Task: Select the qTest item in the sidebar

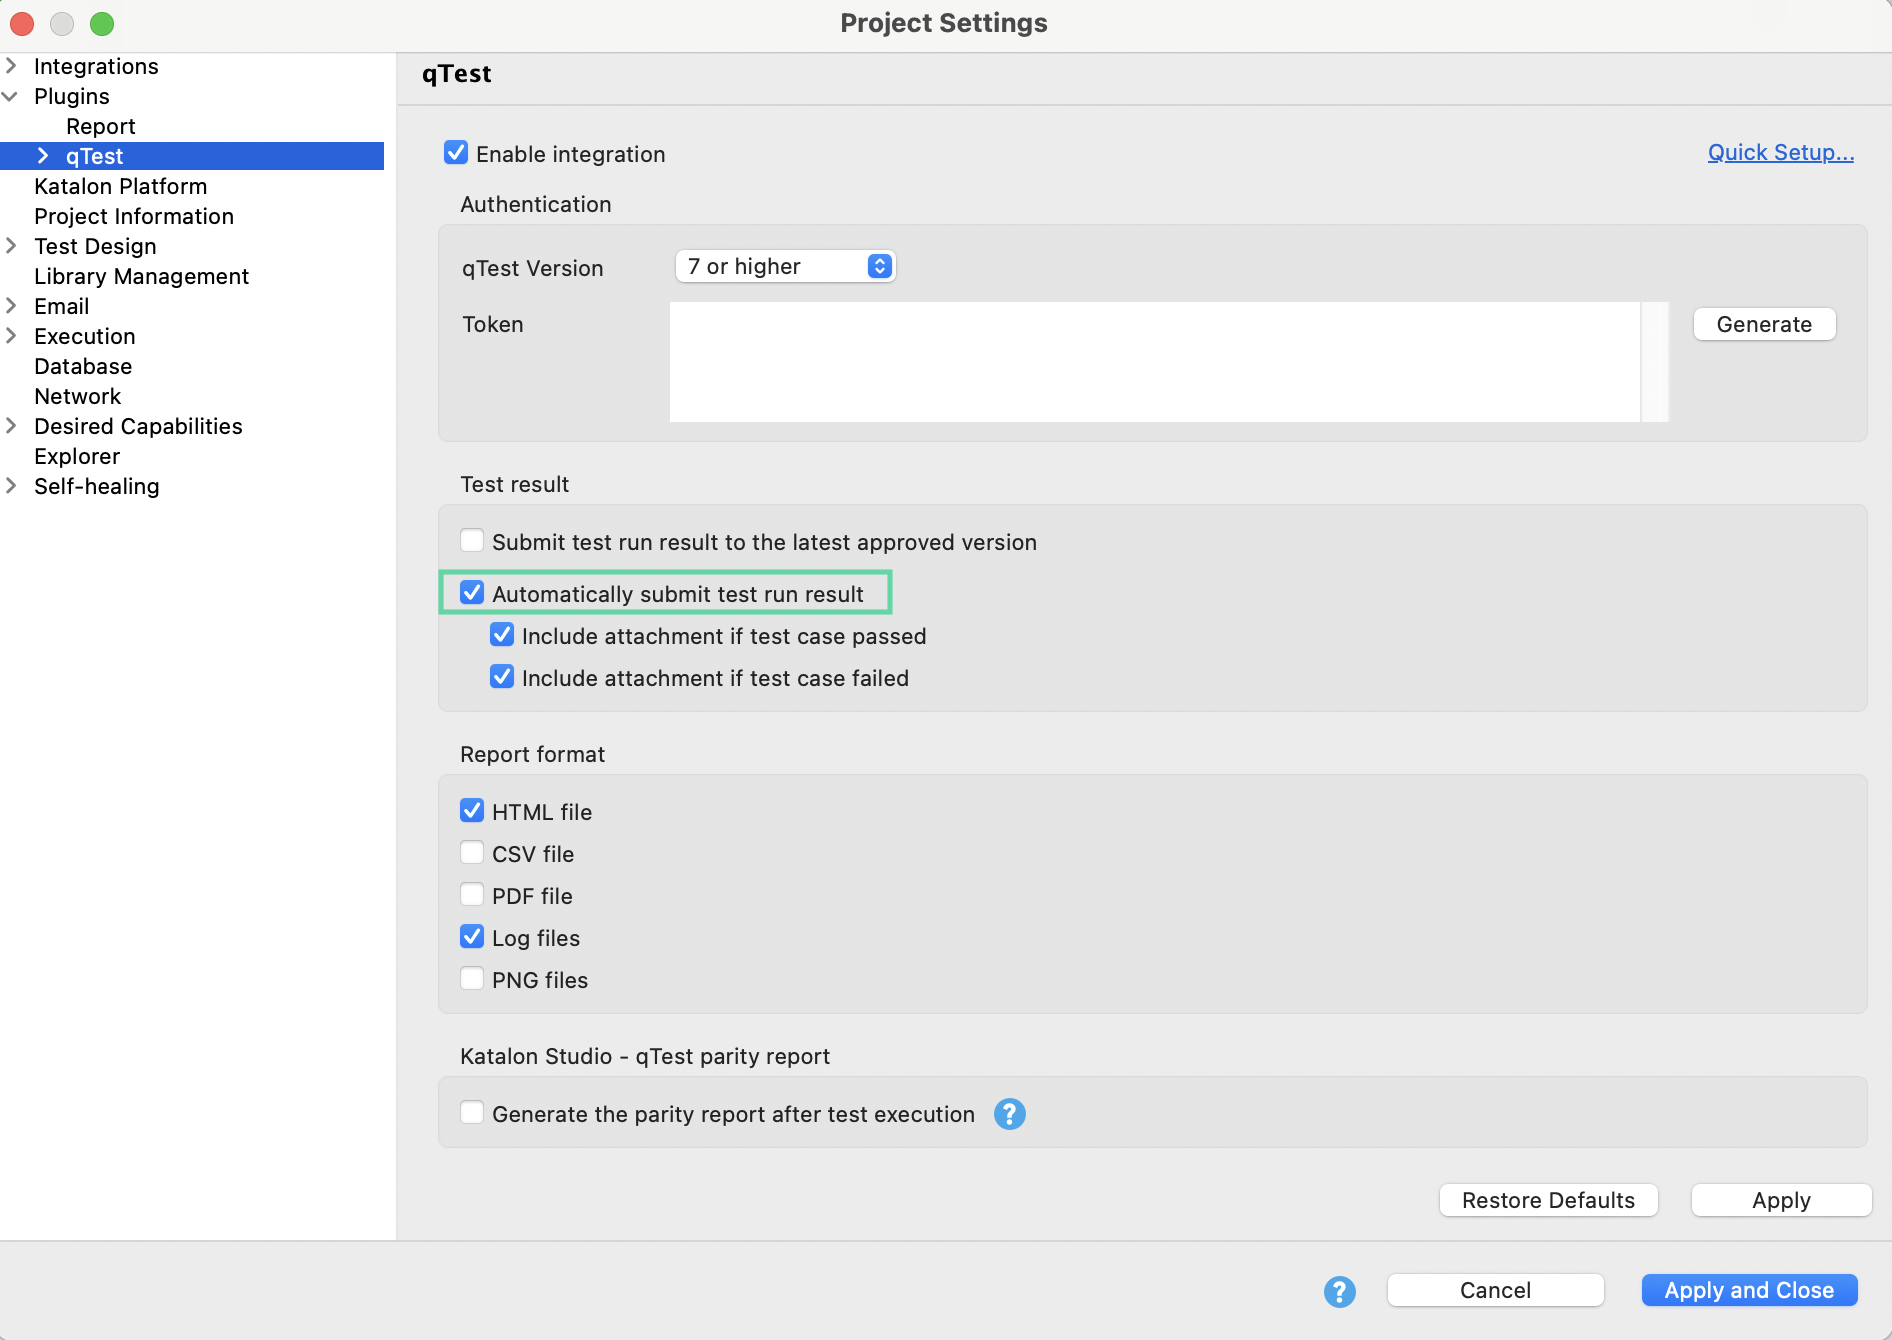Action: [x=94, y=155]
